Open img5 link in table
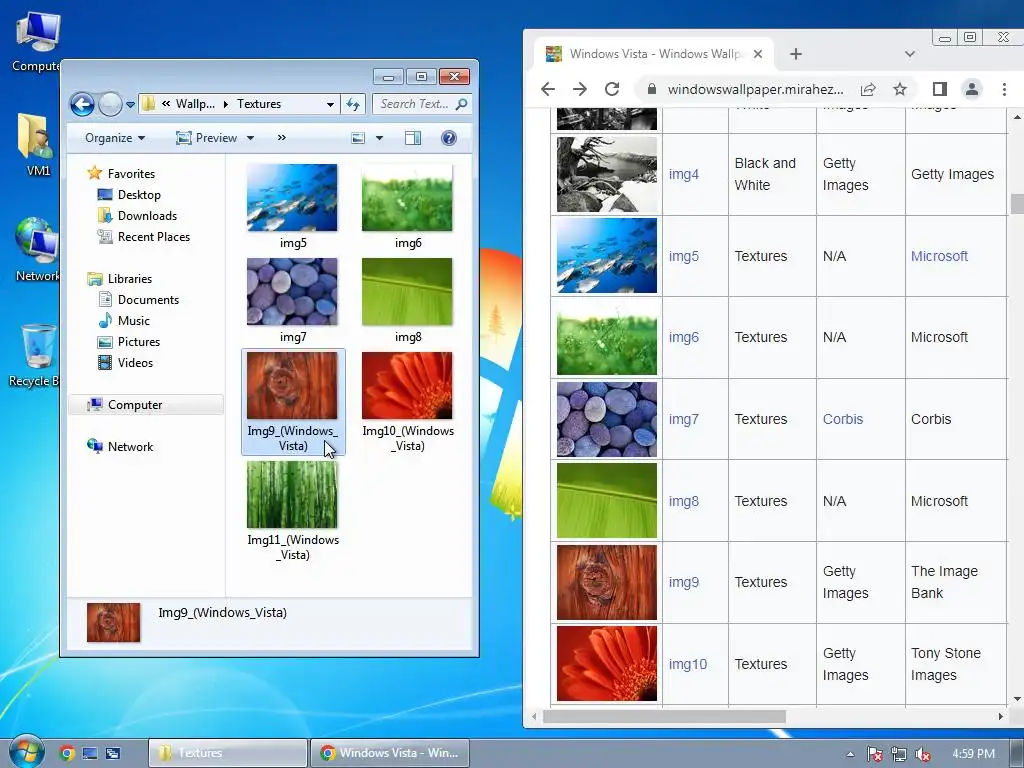The image size is (1024, 768). click(x=684, y=256)
